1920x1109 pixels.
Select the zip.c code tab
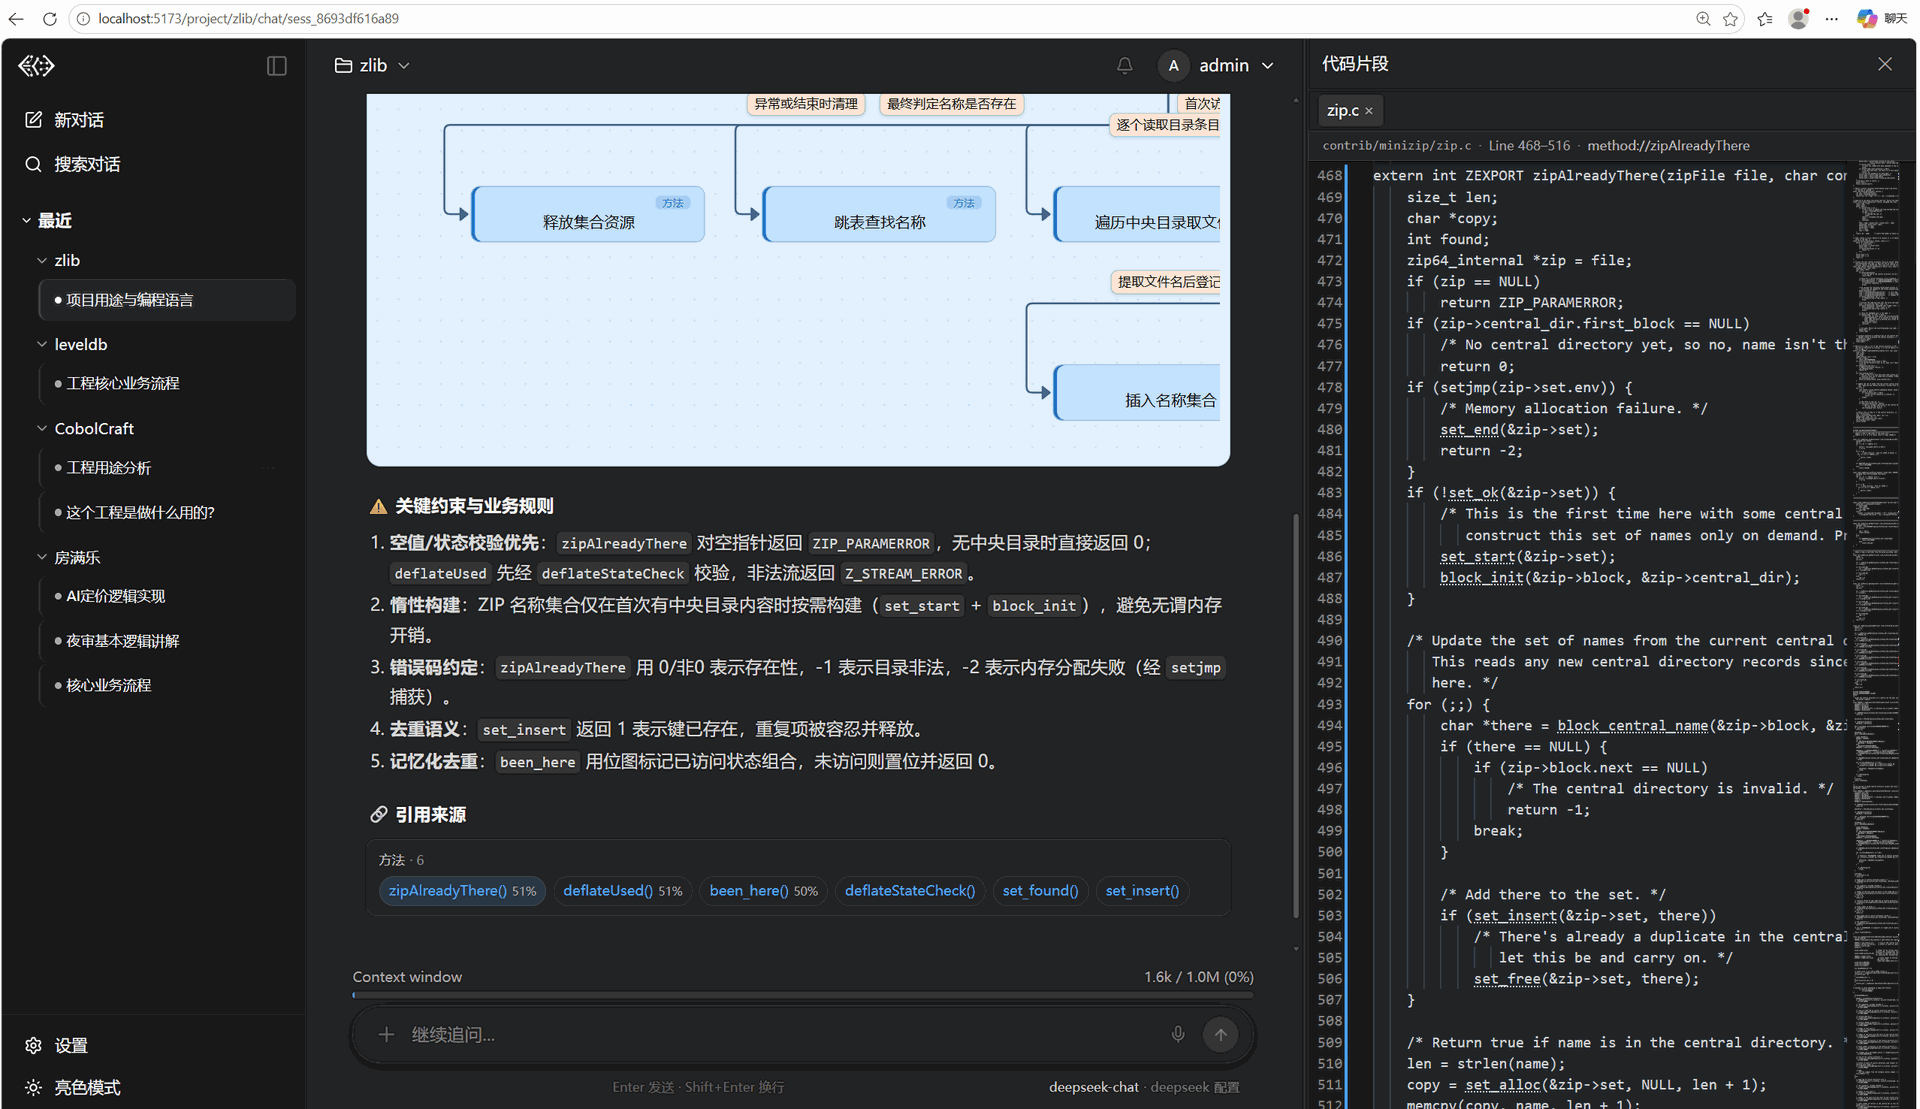[1342, 111]
